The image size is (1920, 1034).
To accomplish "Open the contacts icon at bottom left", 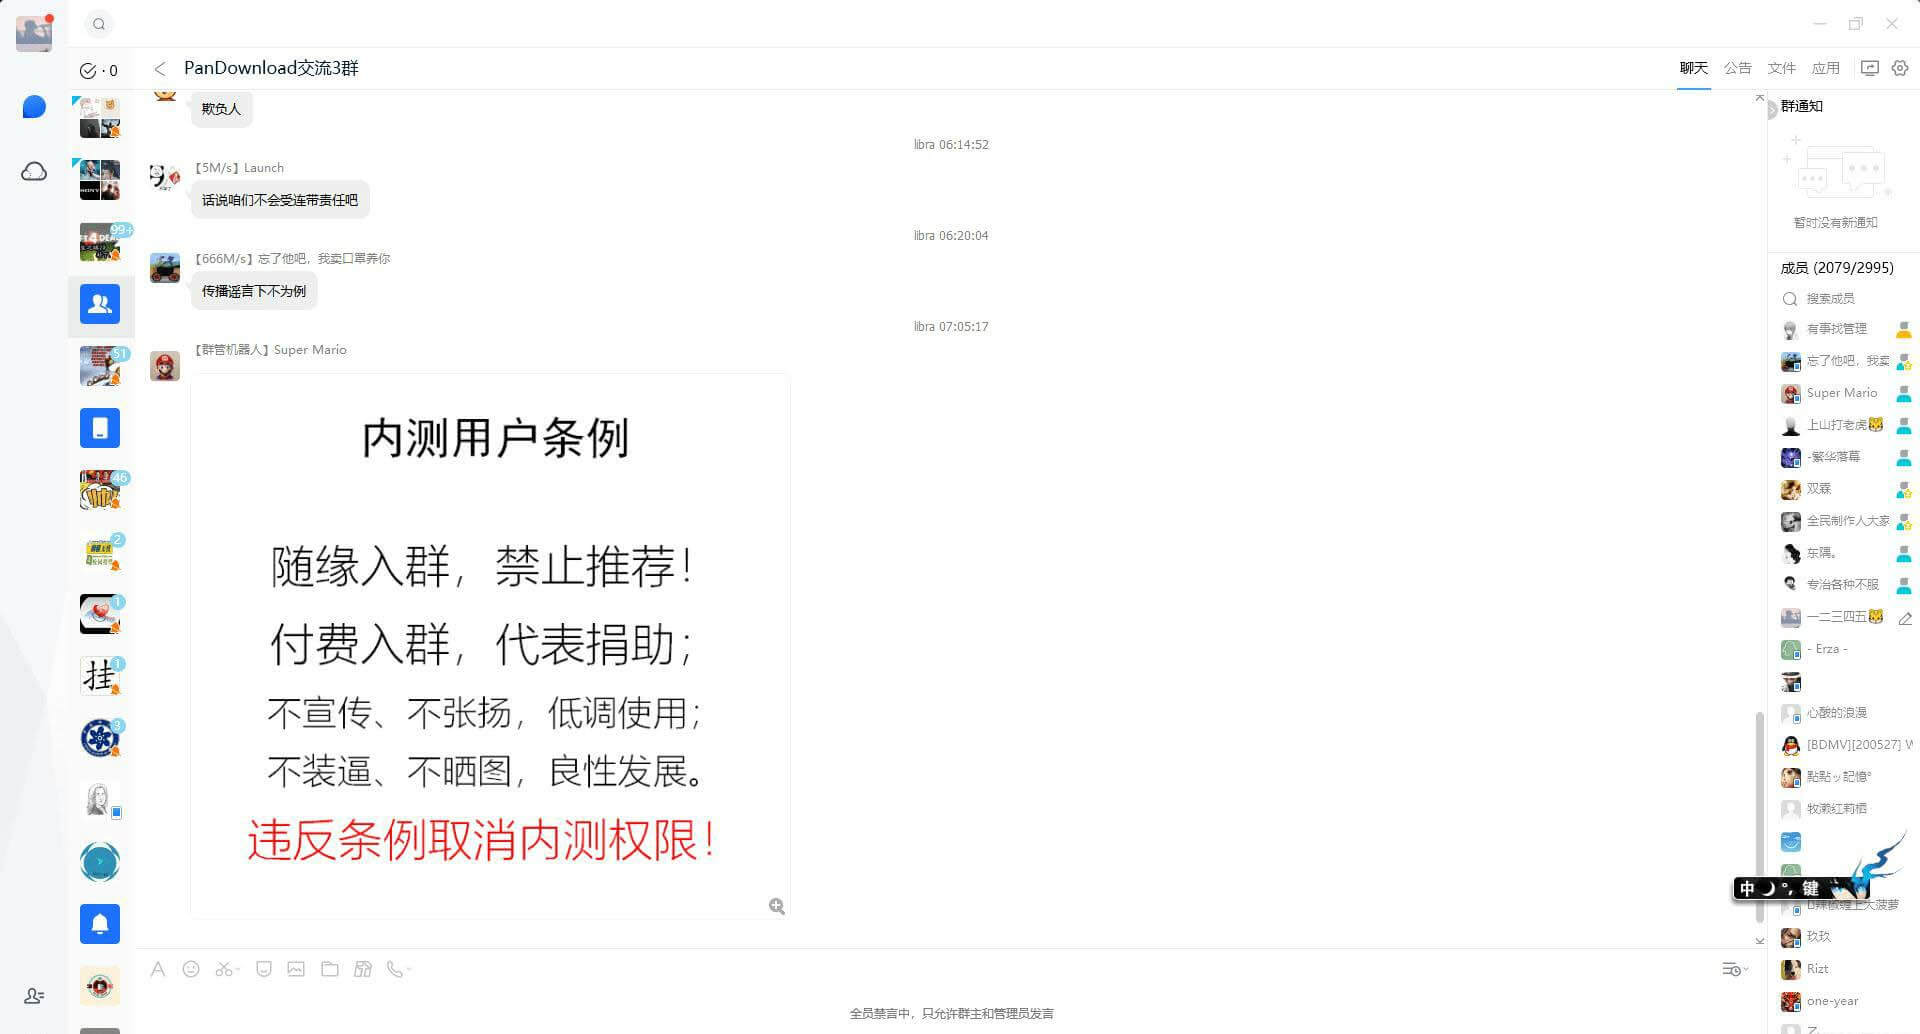I will [x=34, y=996].
